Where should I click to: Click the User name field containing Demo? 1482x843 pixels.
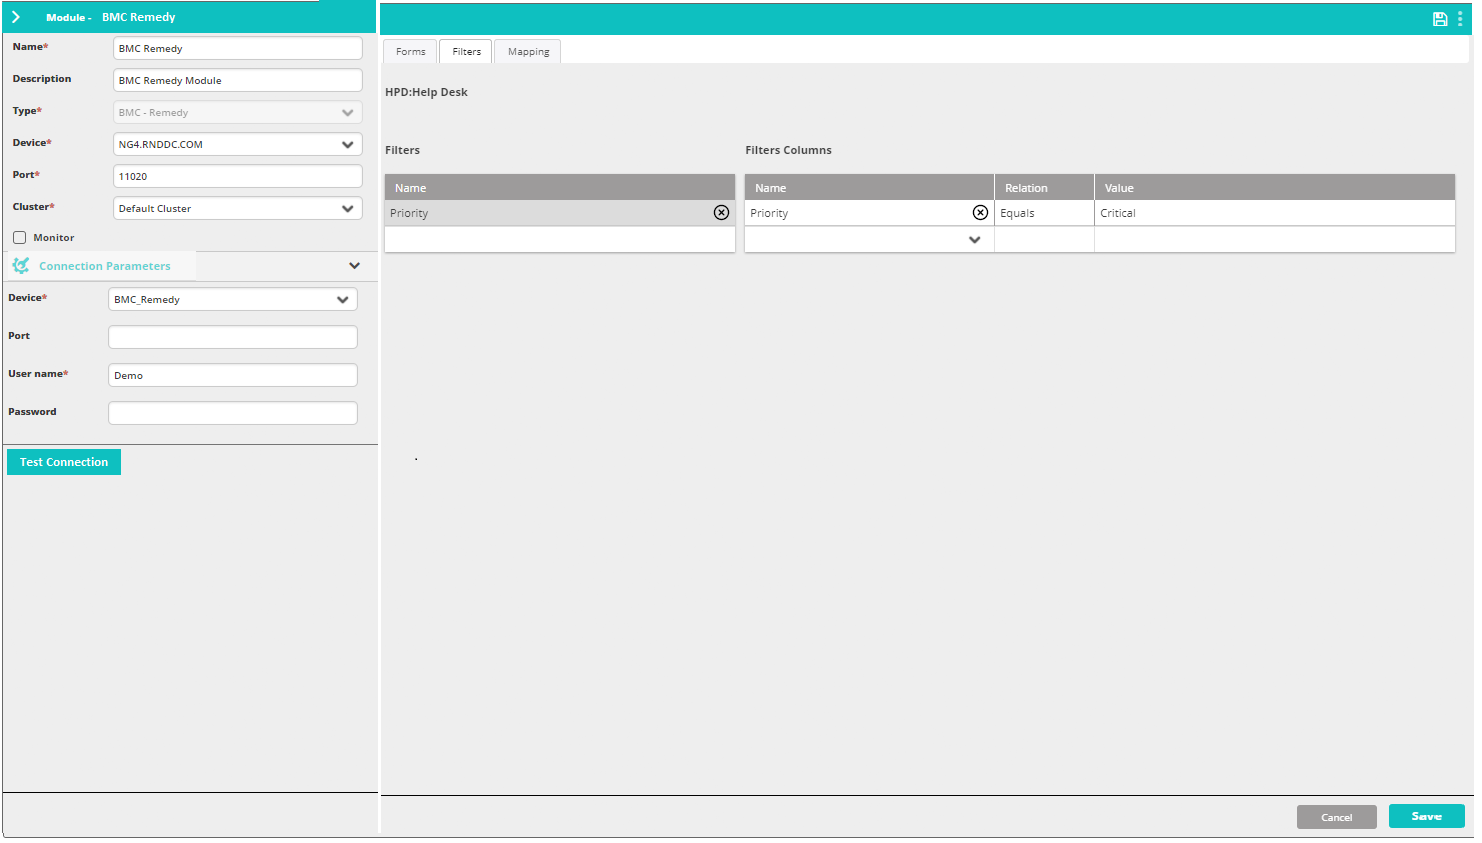tap(233, 376)
